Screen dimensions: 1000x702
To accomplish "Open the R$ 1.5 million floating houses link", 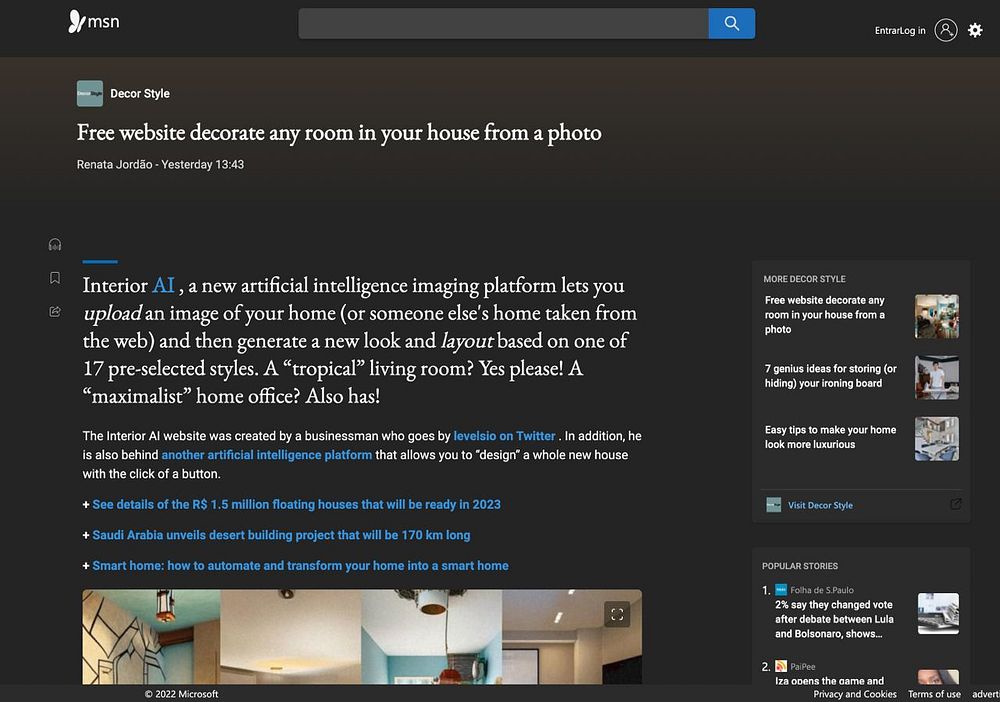I will click(x=296, y=504).
